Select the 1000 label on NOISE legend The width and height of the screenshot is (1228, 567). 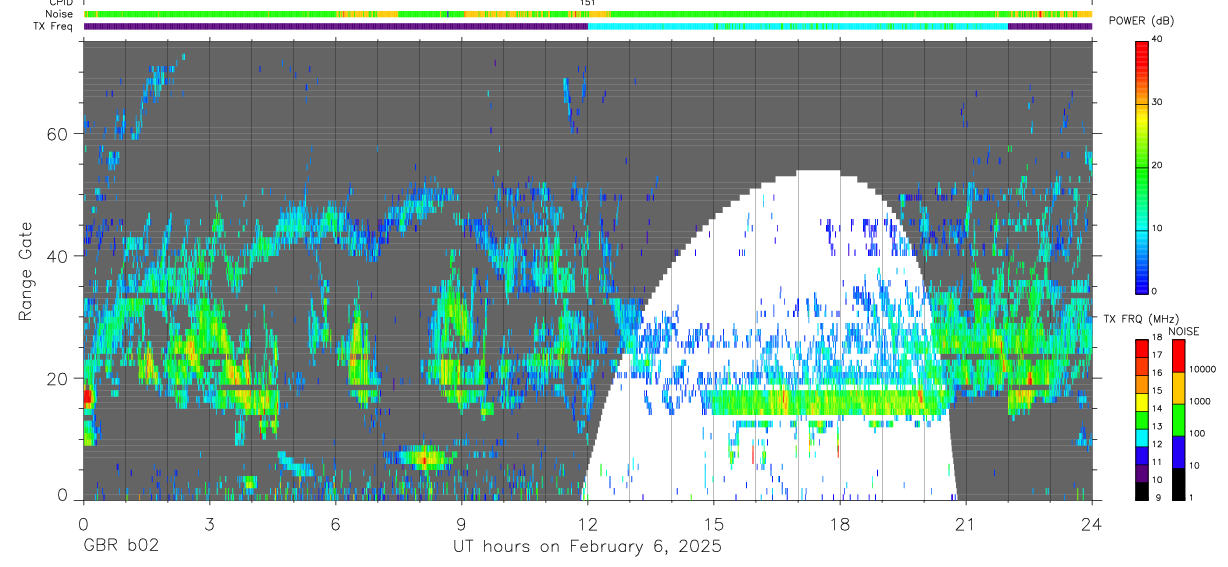(1199, 401)
